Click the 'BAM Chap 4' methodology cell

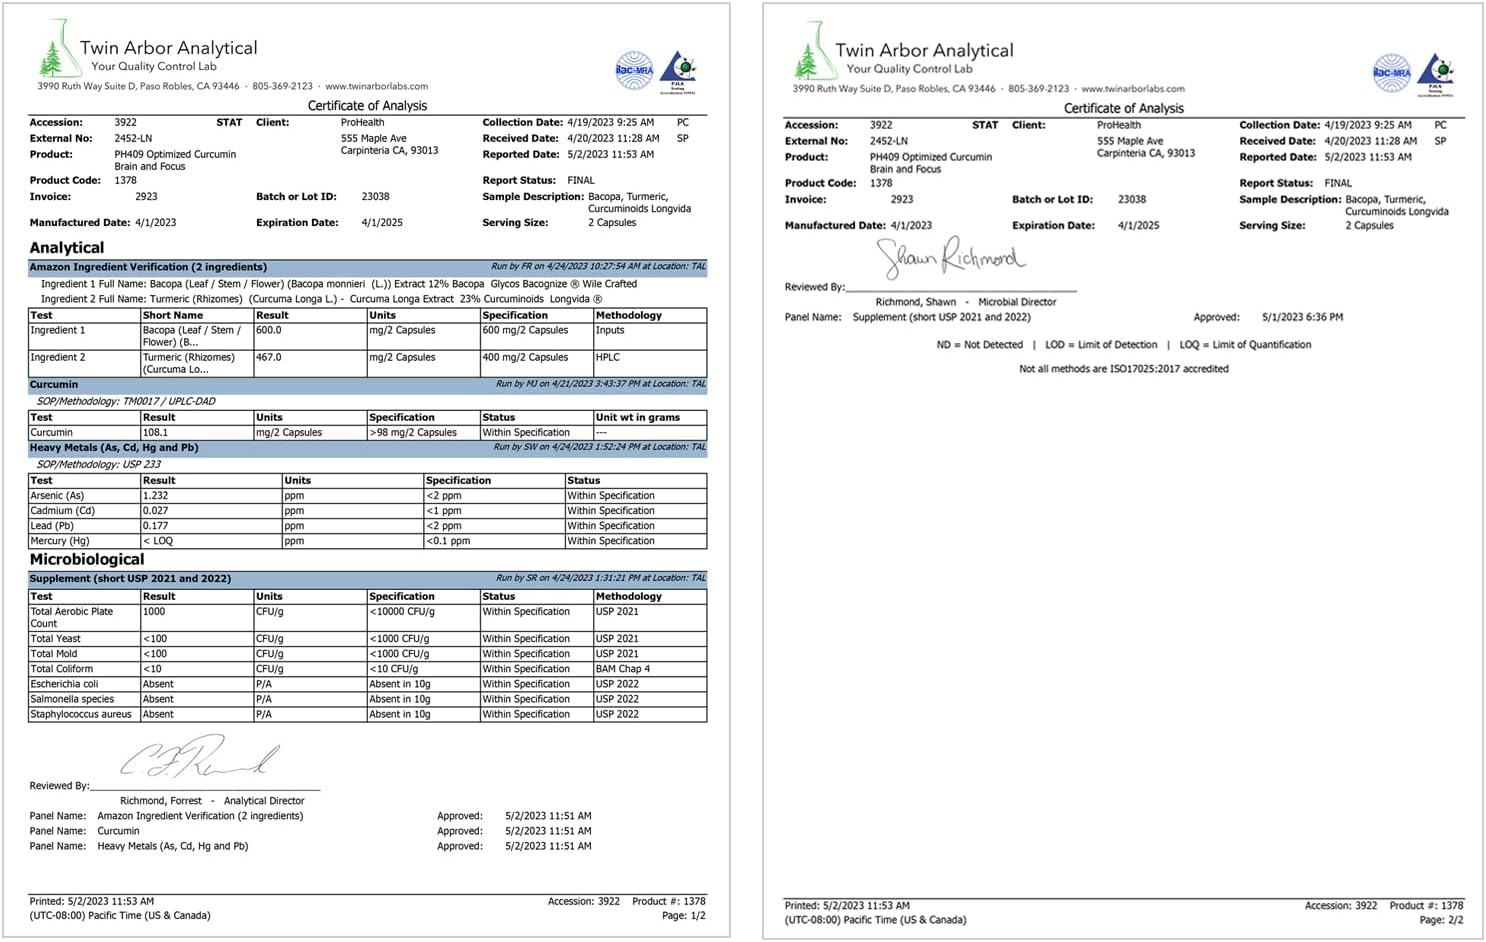tap(650, 669)
